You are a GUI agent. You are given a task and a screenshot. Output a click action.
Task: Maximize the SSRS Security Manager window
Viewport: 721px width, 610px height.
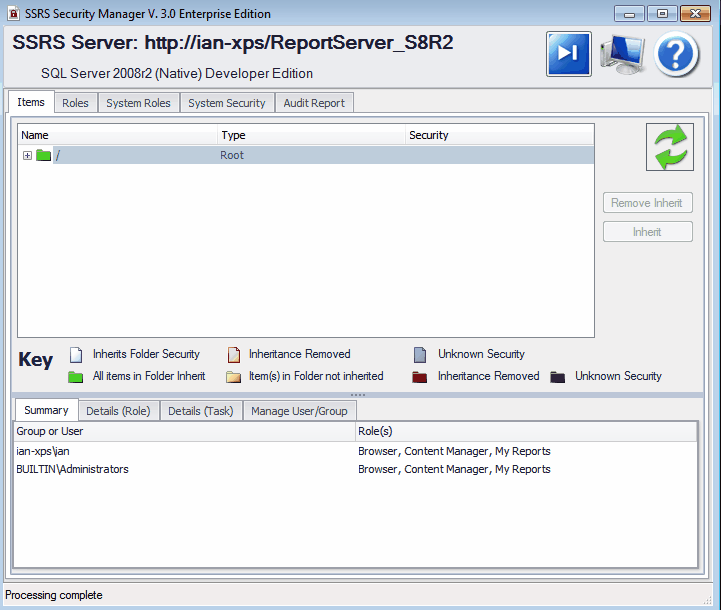(662, 14)
